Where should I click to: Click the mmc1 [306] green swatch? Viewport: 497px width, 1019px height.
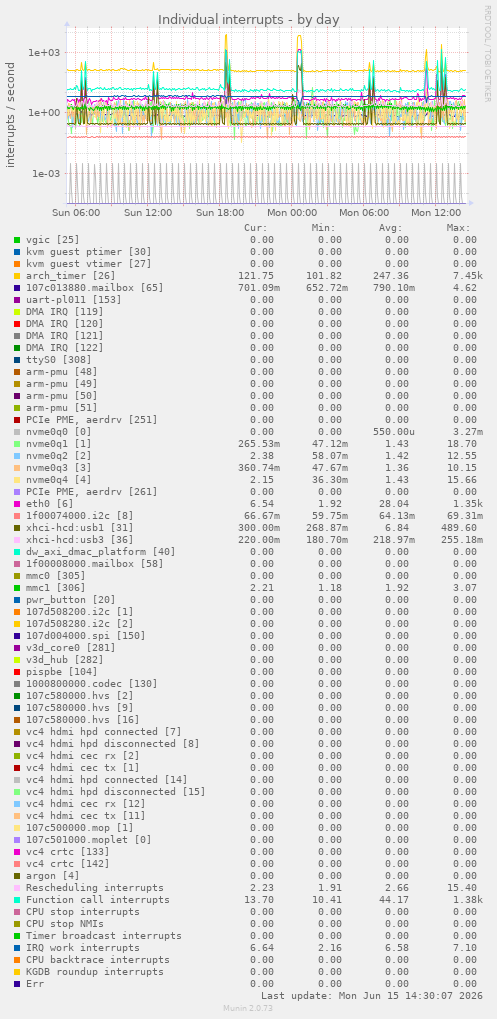pos(17,587)
